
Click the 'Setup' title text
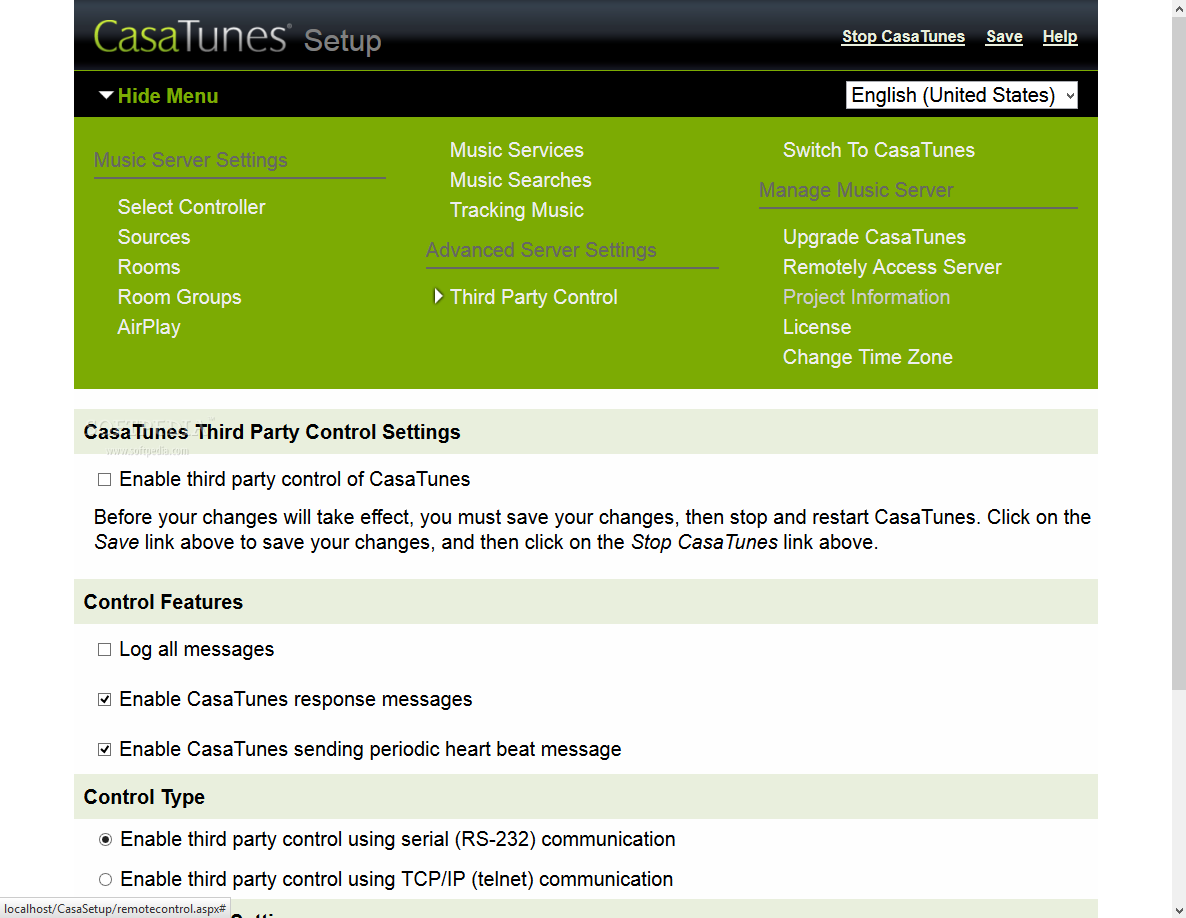[342, 41]
